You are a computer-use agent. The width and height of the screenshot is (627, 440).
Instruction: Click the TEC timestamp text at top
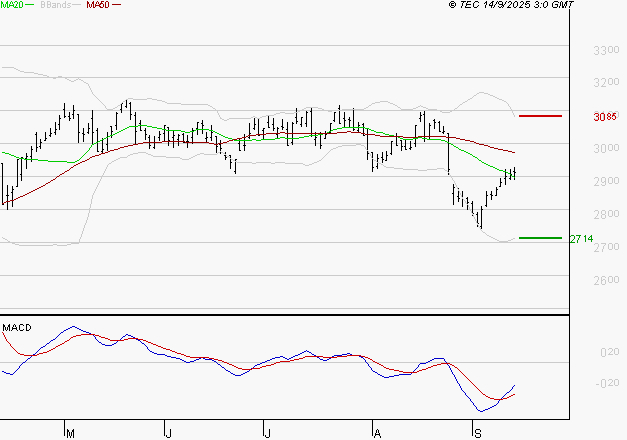[511, 5]
